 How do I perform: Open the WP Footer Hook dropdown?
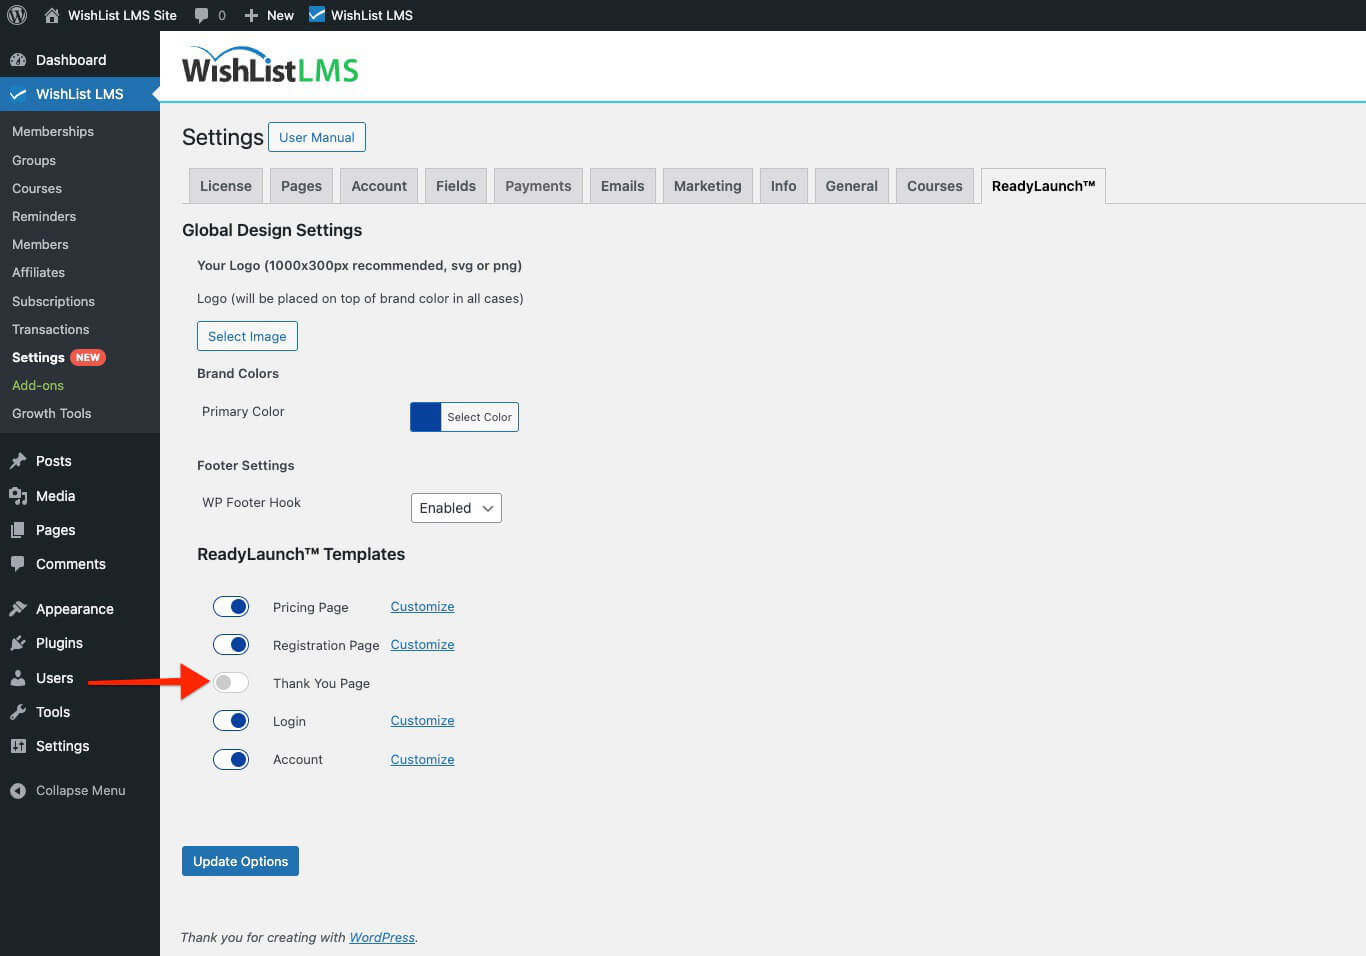pyautogui.click(x=455, y=507)
